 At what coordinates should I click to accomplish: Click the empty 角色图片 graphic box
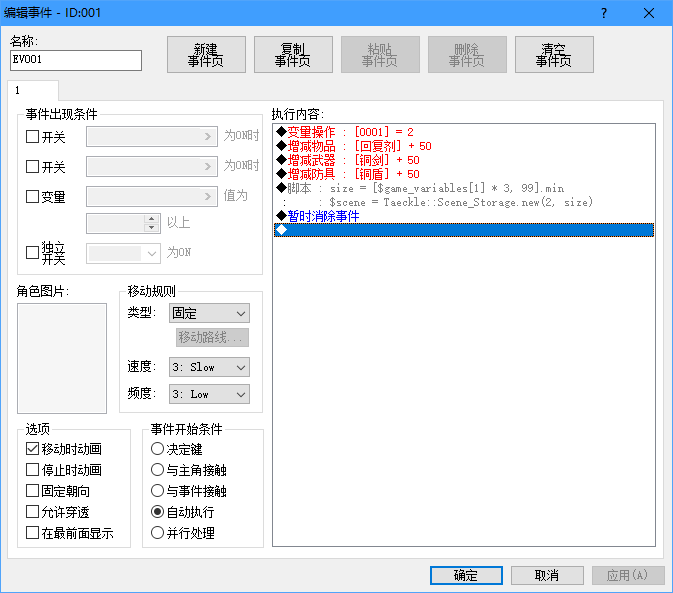pyautogui.click(x=62, y=358)
